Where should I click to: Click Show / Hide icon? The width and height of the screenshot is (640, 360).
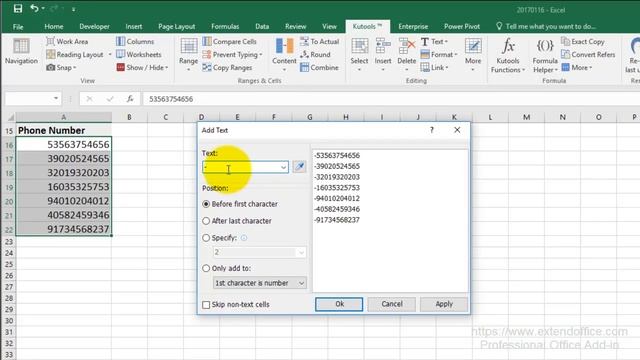point(120,67)
